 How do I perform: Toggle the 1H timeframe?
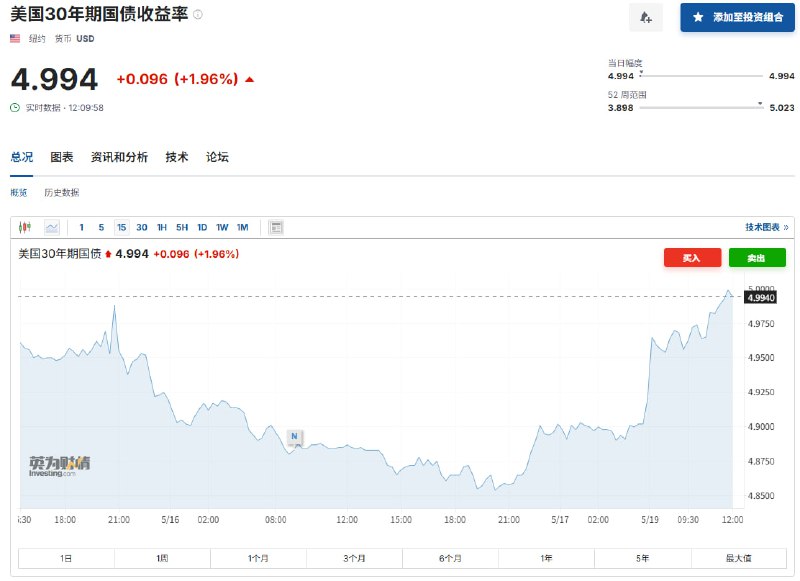click(159, 227)
